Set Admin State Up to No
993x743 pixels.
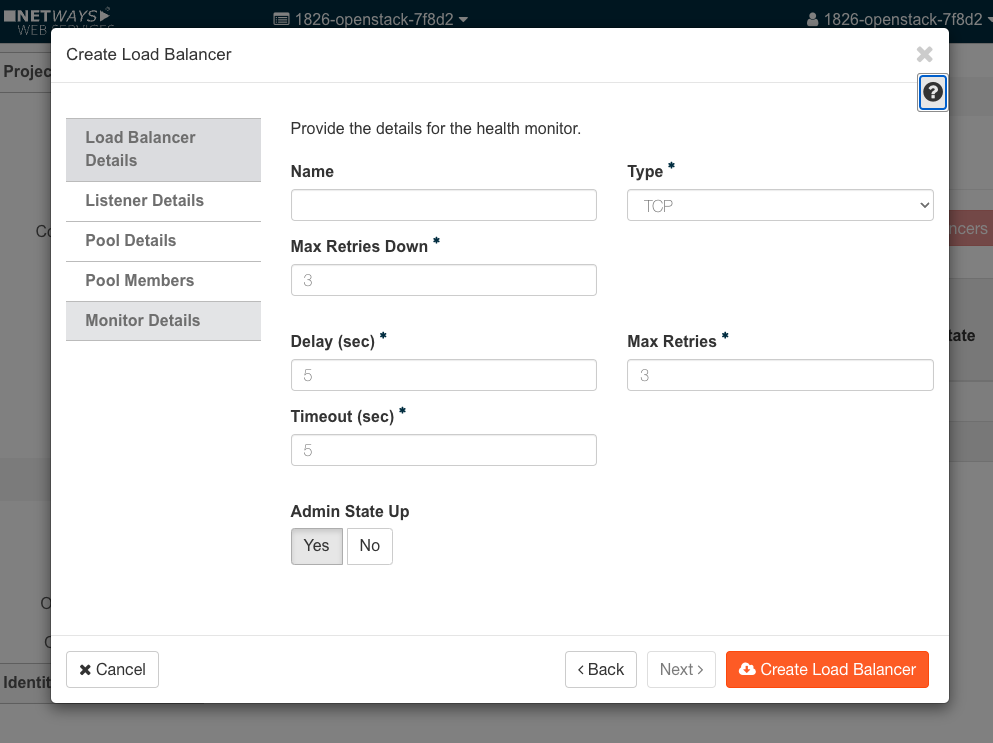[x=369, y=546]
